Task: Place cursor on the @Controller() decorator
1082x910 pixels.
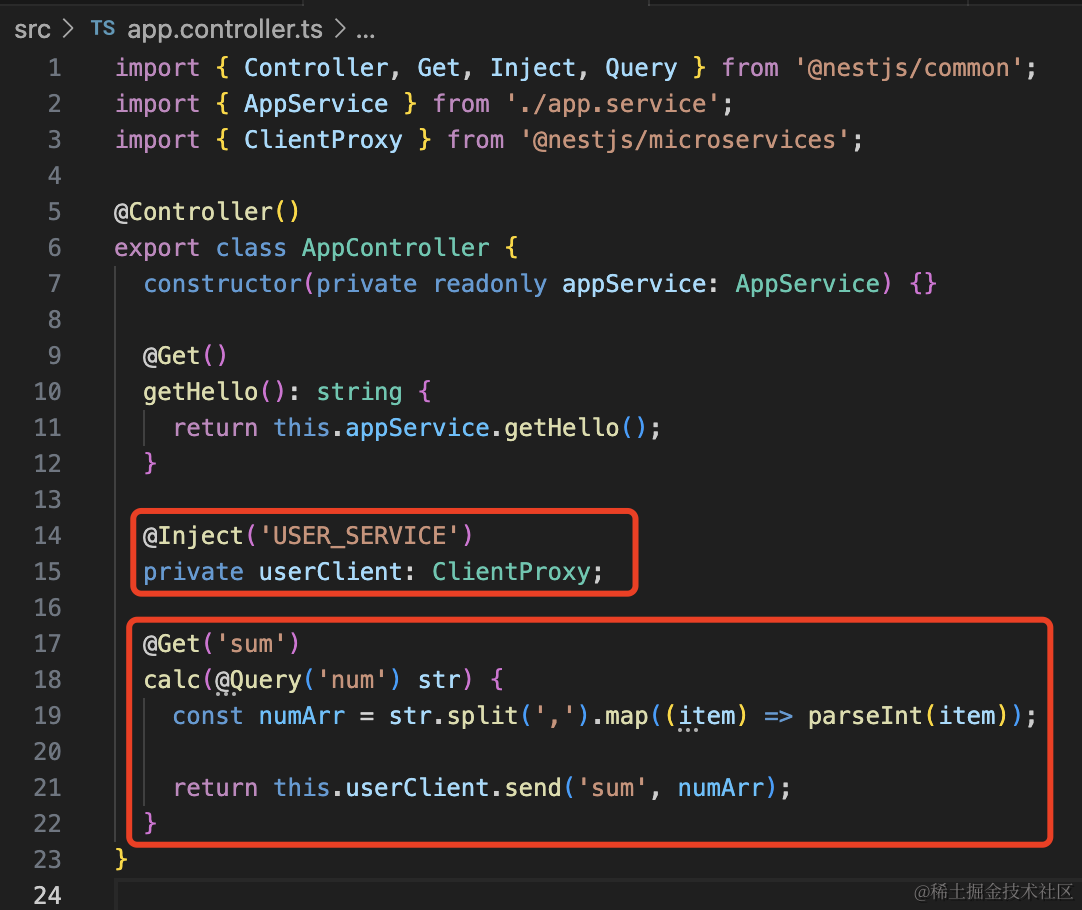Action: pyautogui.click(x=207, y=212)
